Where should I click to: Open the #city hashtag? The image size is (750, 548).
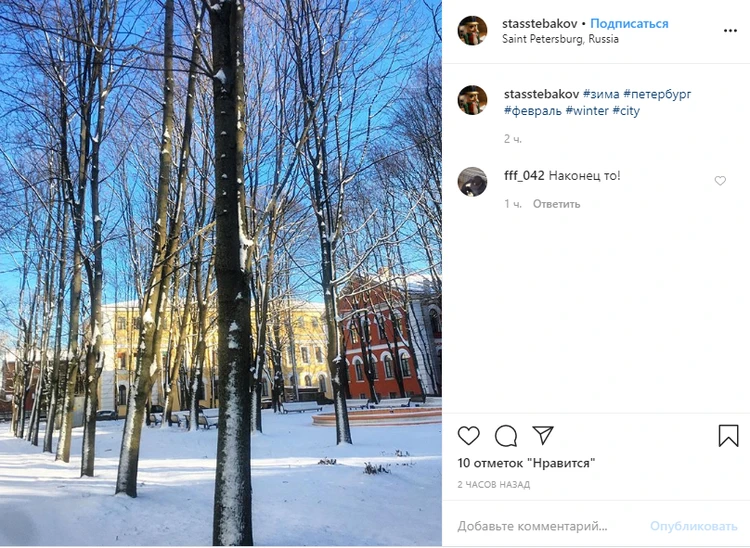(626, 111)
